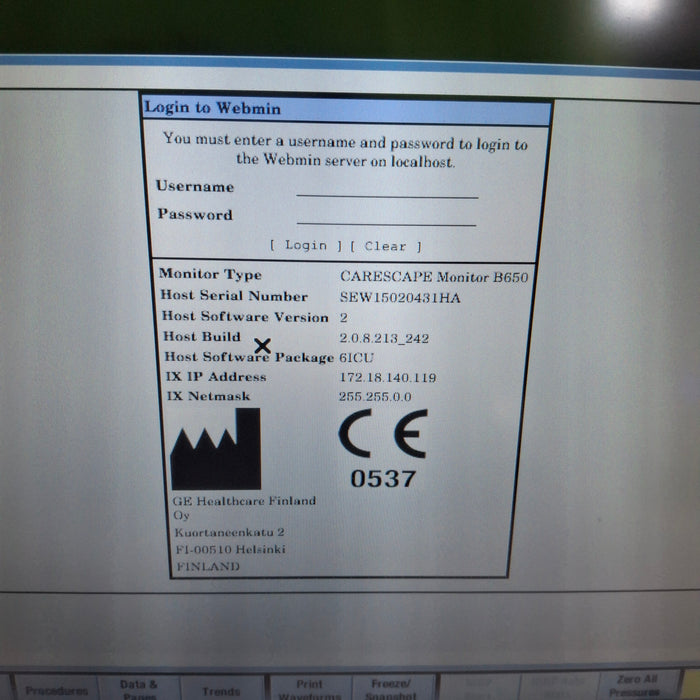Click the IX IP Address label
The image size is (700, 700).
click(216, 377)
